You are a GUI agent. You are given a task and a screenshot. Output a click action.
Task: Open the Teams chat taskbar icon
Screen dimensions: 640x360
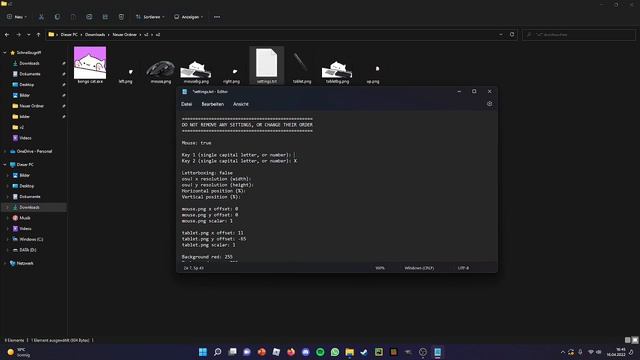(x=247, y=352)
